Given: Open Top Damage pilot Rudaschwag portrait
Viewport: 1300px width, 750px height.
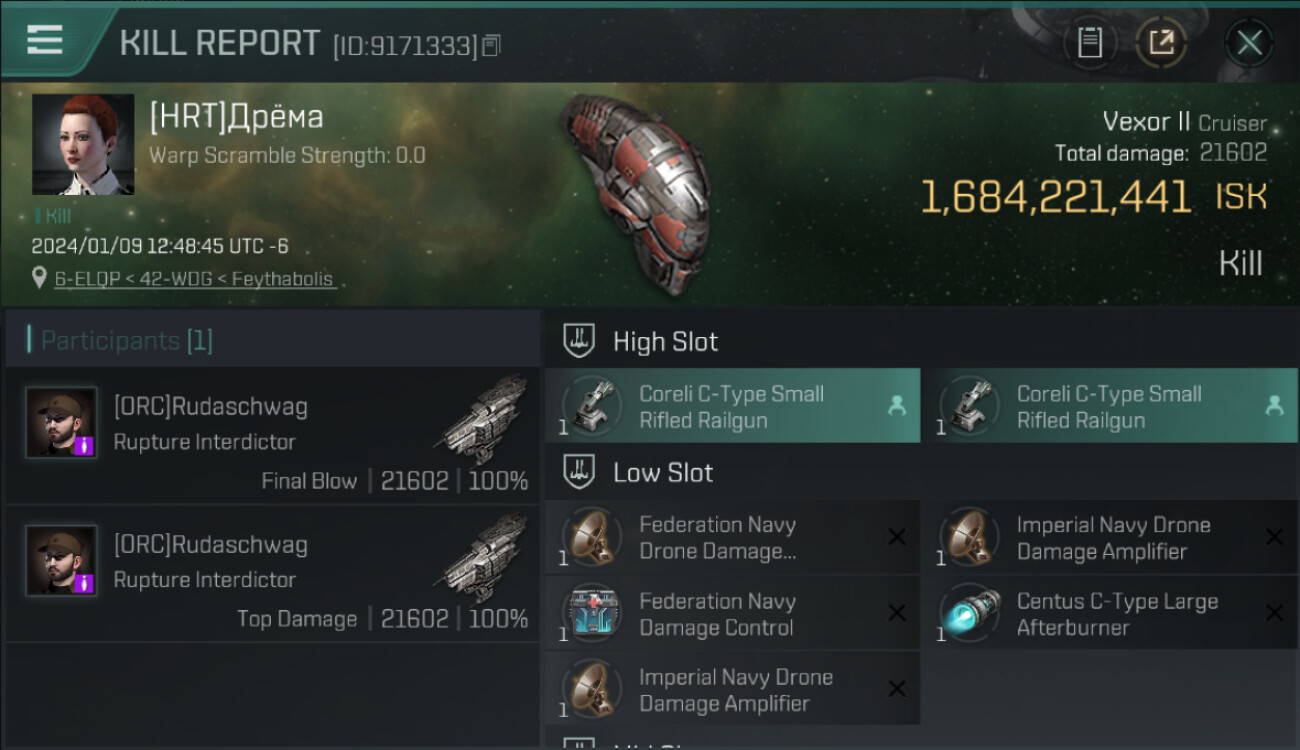Looking at the screenshot, I should (x=61, y=560).
